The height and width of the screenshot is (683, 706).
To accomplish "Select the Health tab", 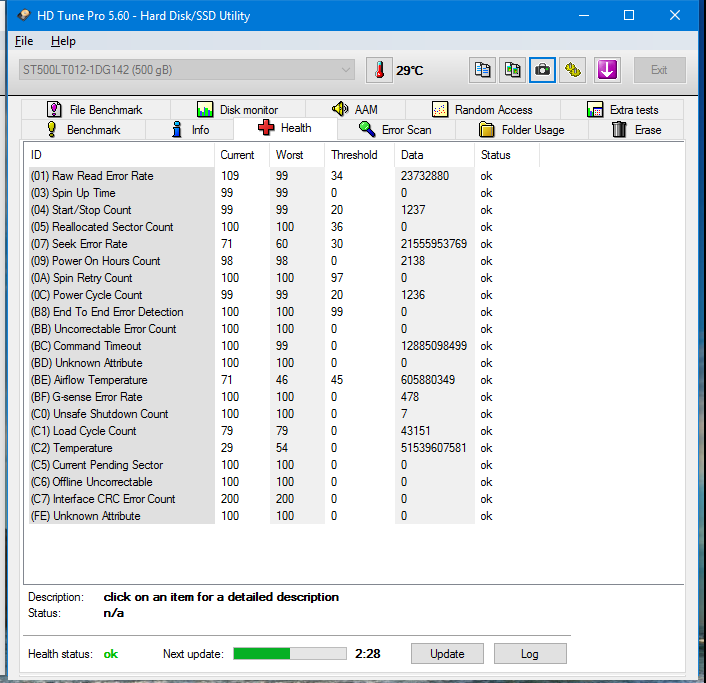I will [285, 128].
